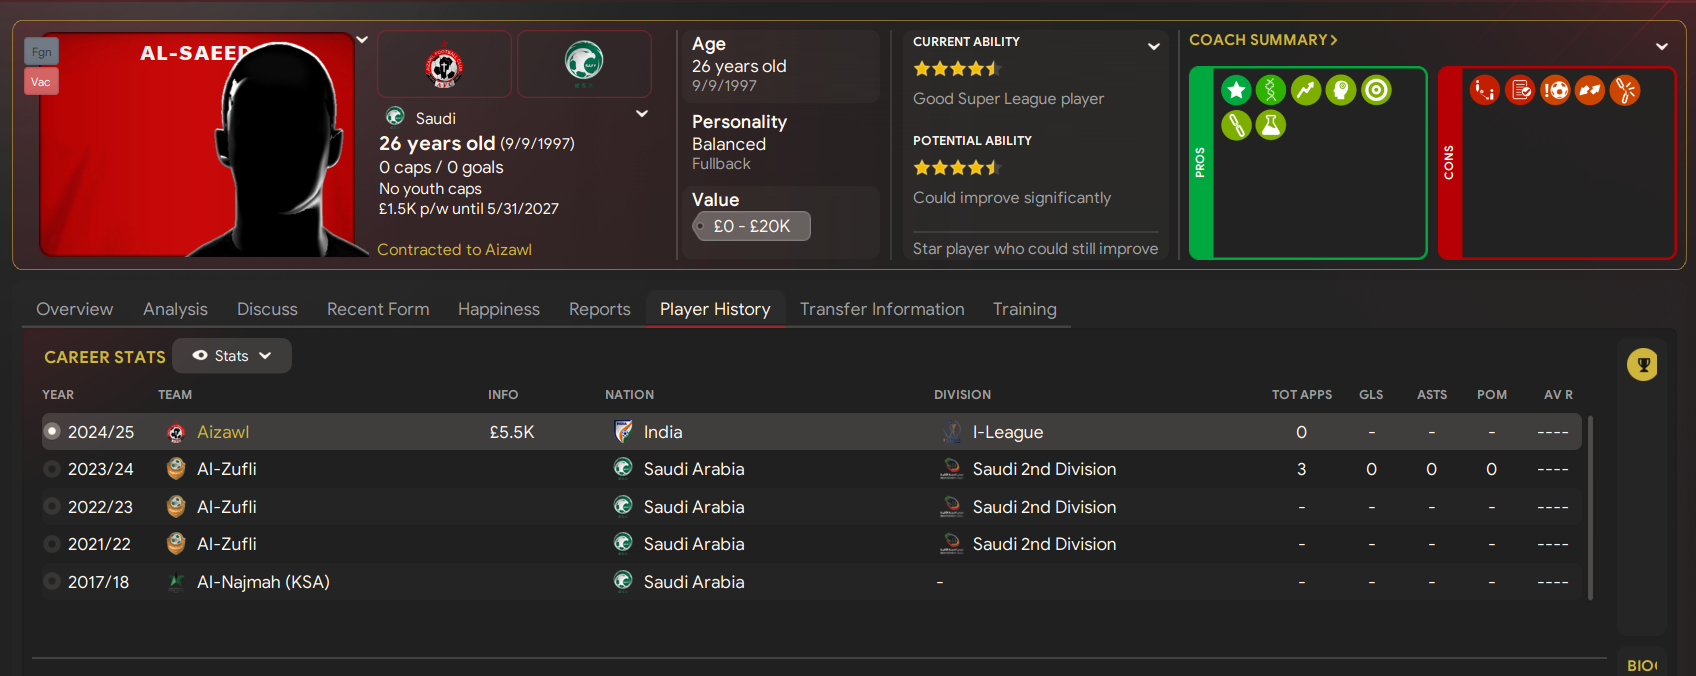1696x676 pixels.
Task: Open the Recent Form tab
Action: 378,309
